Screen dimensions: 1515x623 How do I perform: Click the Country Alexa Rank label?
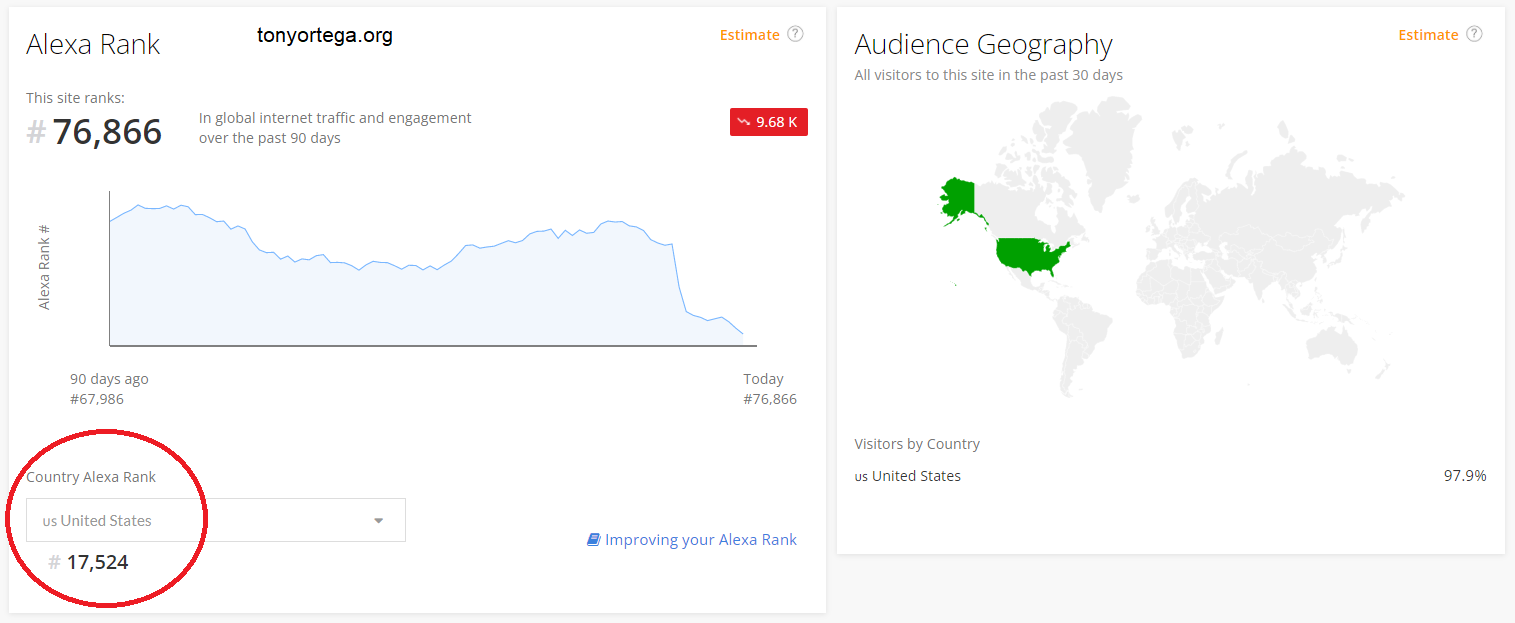click(x=91, y=477)
